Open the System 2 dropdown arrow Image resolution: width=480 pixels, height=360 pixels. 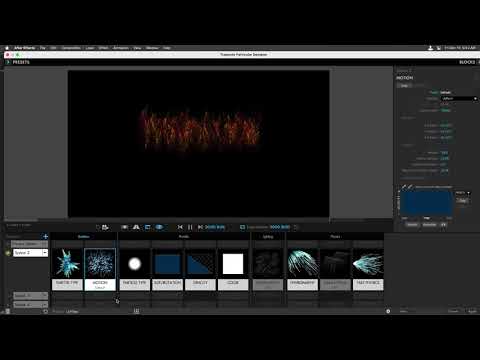coord(45,253)
